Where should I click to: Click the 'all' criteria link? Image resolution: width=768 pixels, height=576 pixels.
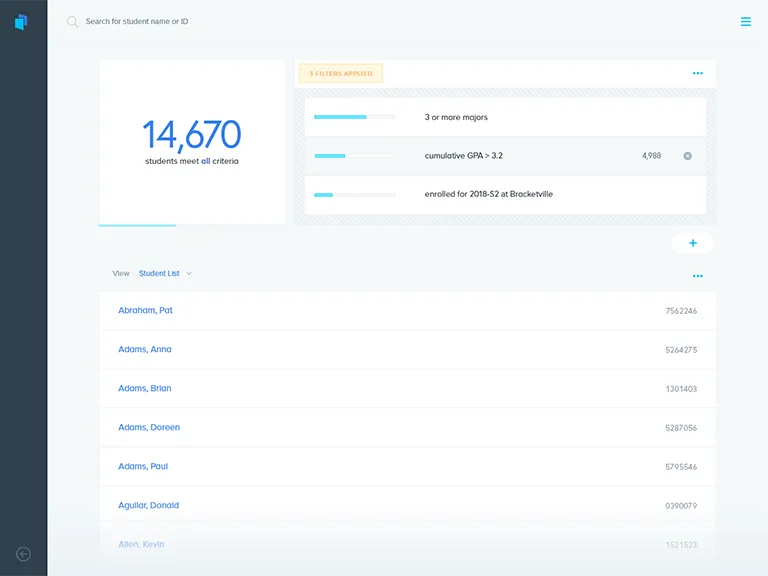(x=206, y=161)
